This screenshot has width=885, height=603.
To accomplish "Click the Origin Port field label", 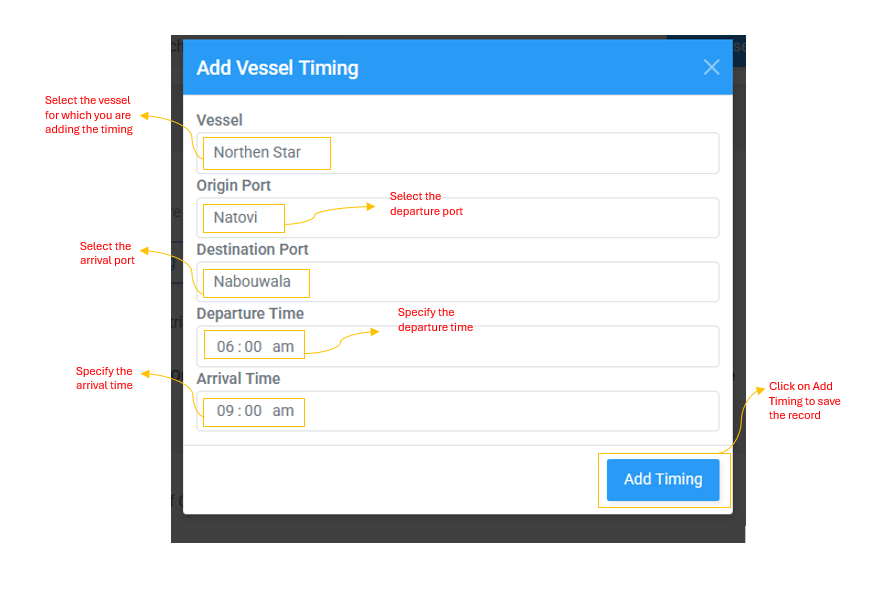I will click(x=233, y=185).
